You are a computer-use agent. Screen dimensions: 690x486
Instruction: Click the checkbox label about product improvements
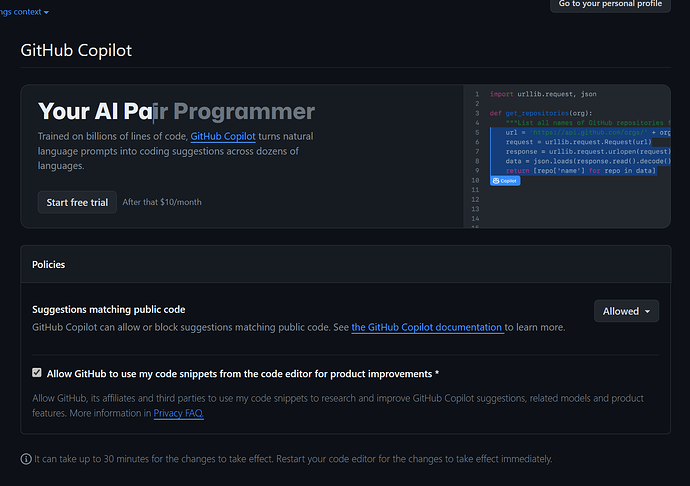[243, 374]
